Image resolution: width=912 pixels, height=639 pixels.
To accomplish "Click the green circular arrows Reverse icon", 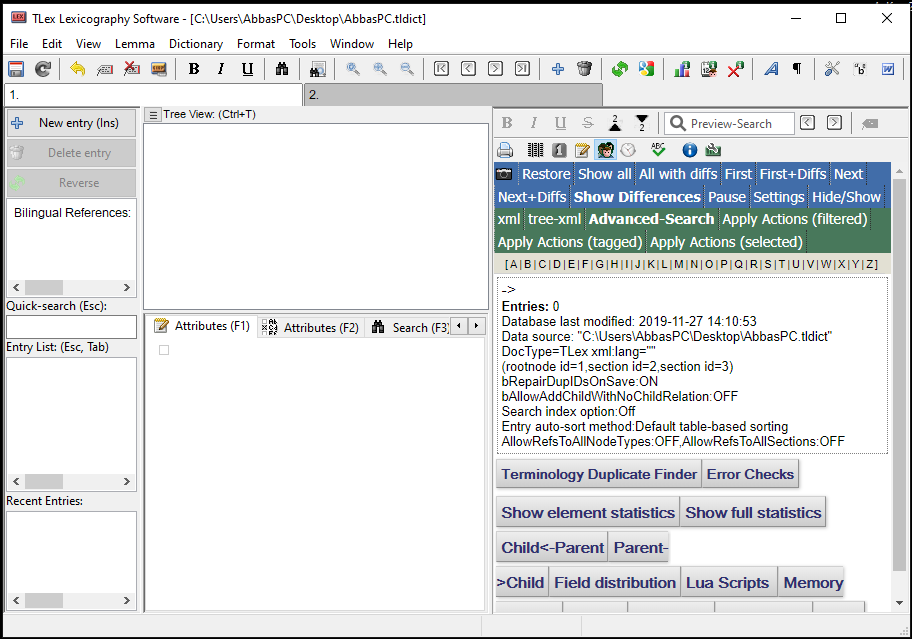I will [x=619, y=69].
